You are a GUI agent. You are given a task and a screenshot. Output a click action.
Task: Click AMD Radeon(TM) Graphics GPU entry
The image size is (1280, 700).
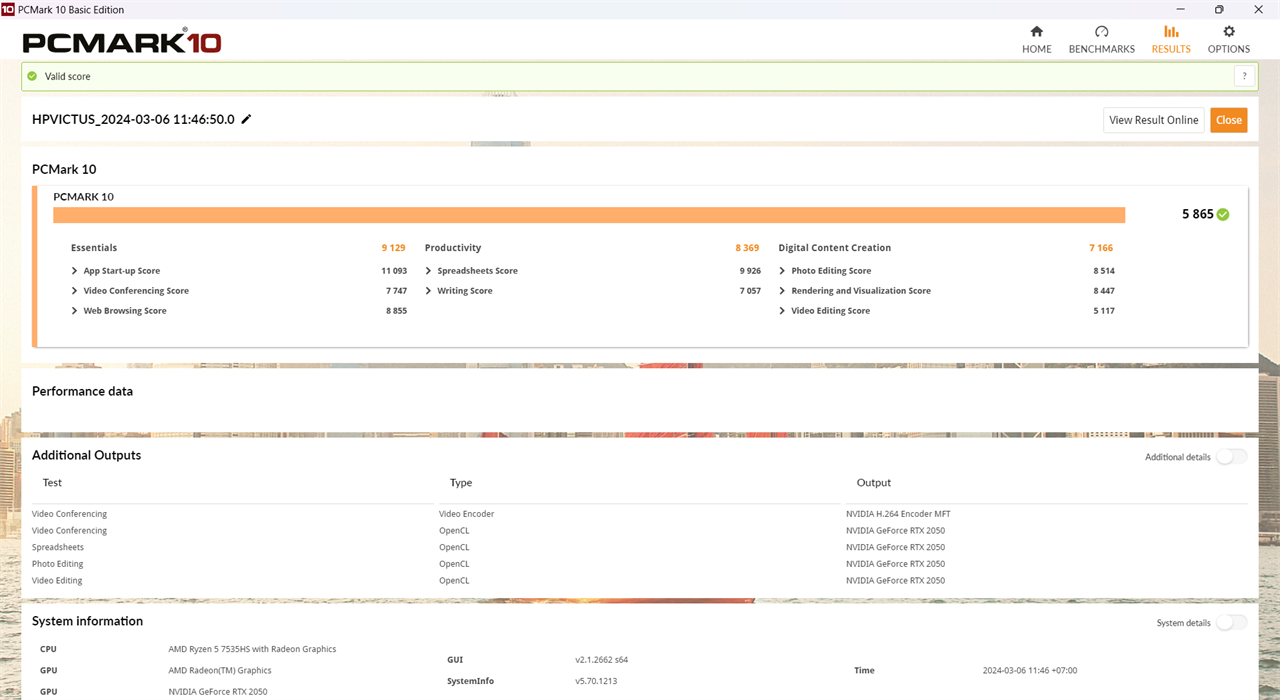220,670
